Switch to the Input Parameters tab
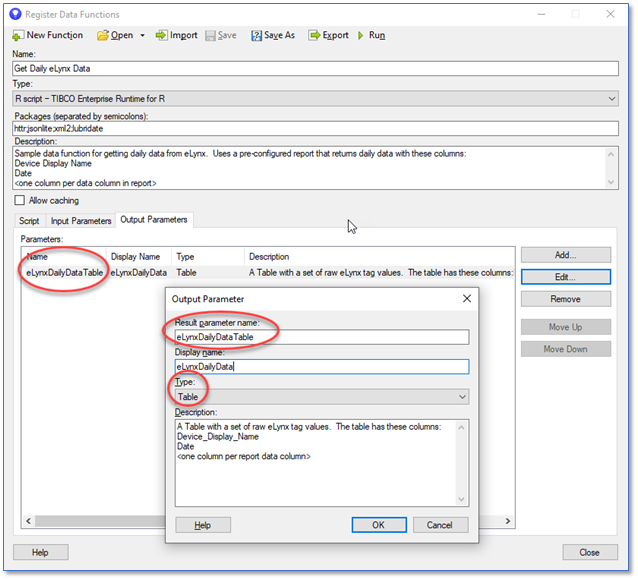This screenshot has height=580, width=638. pyautogui.click(x=81, y=220)
